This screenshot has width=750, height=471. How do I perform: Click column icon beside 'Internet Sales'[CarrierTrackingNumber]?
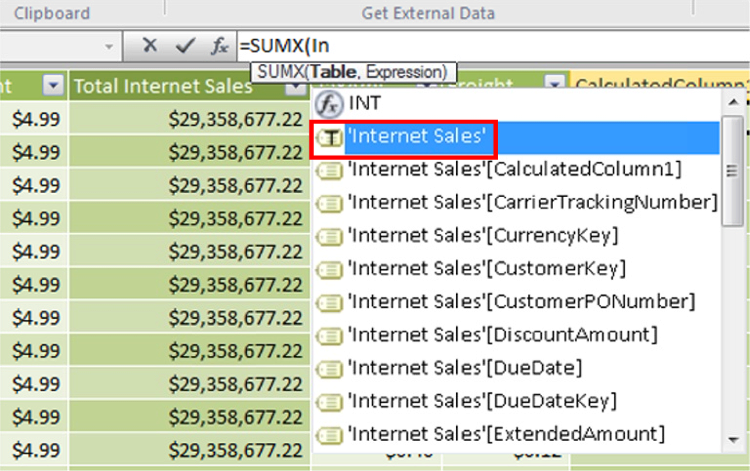tap(330, 204)
